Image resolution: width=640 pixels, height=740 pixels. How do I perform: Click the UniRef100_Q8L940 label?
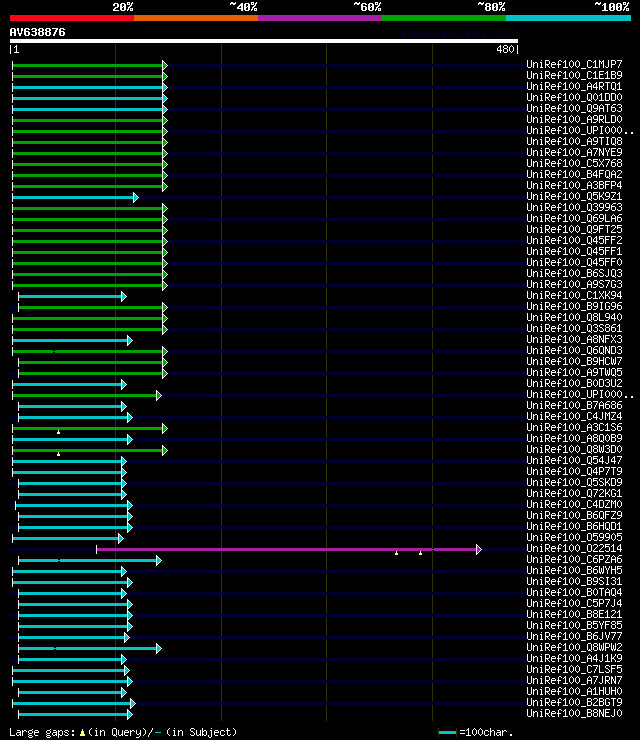pyautogui.click(x=574, y=317)
